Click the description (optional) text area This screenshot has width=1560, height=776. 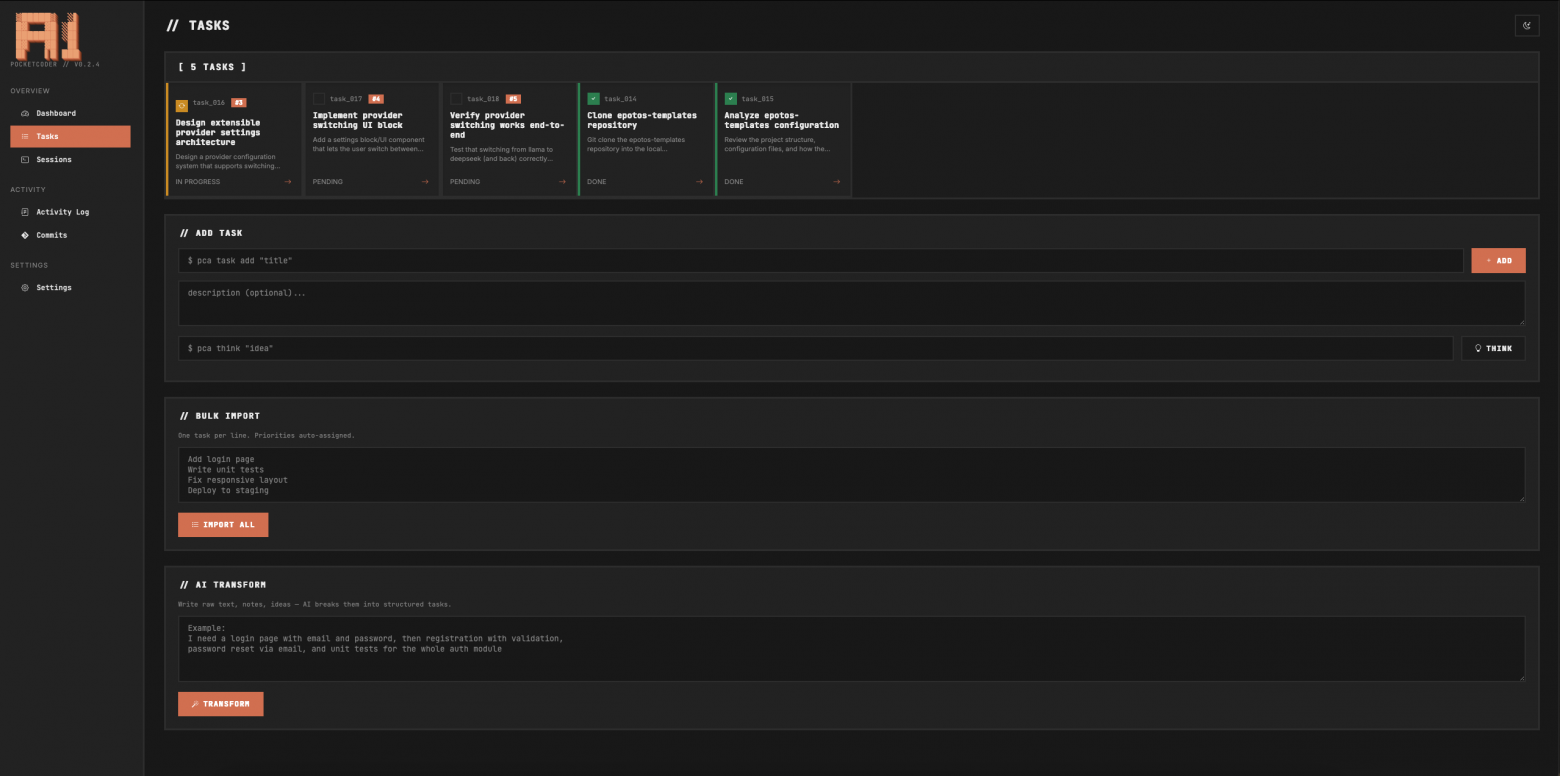pos(852,303)
